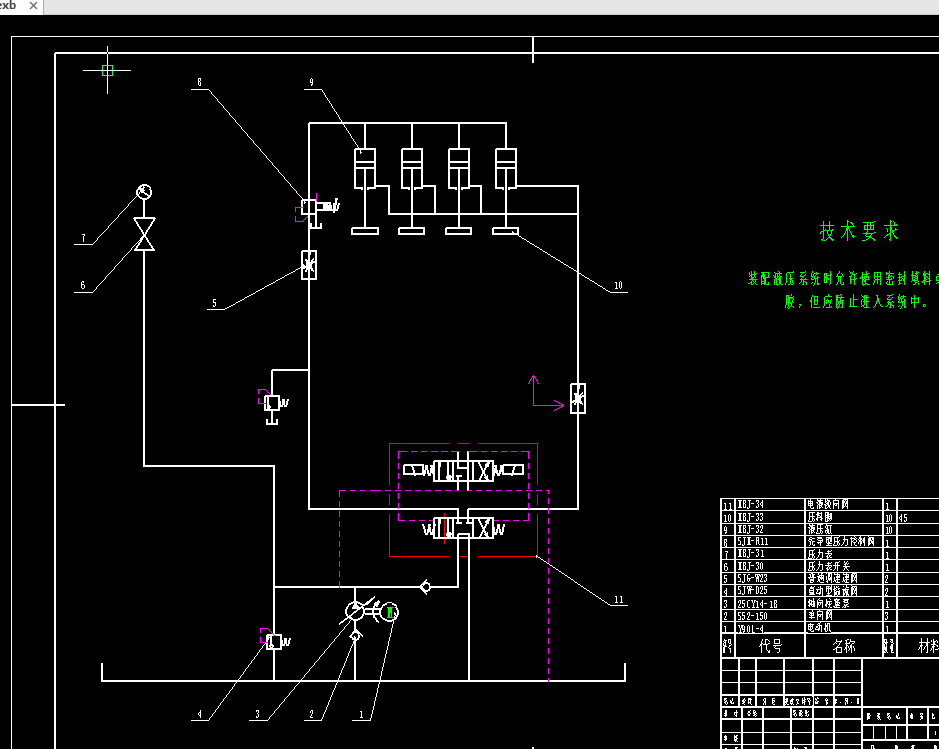Click the 液压缸 name cell
939x749 pixels.
(x=844, y=529)
